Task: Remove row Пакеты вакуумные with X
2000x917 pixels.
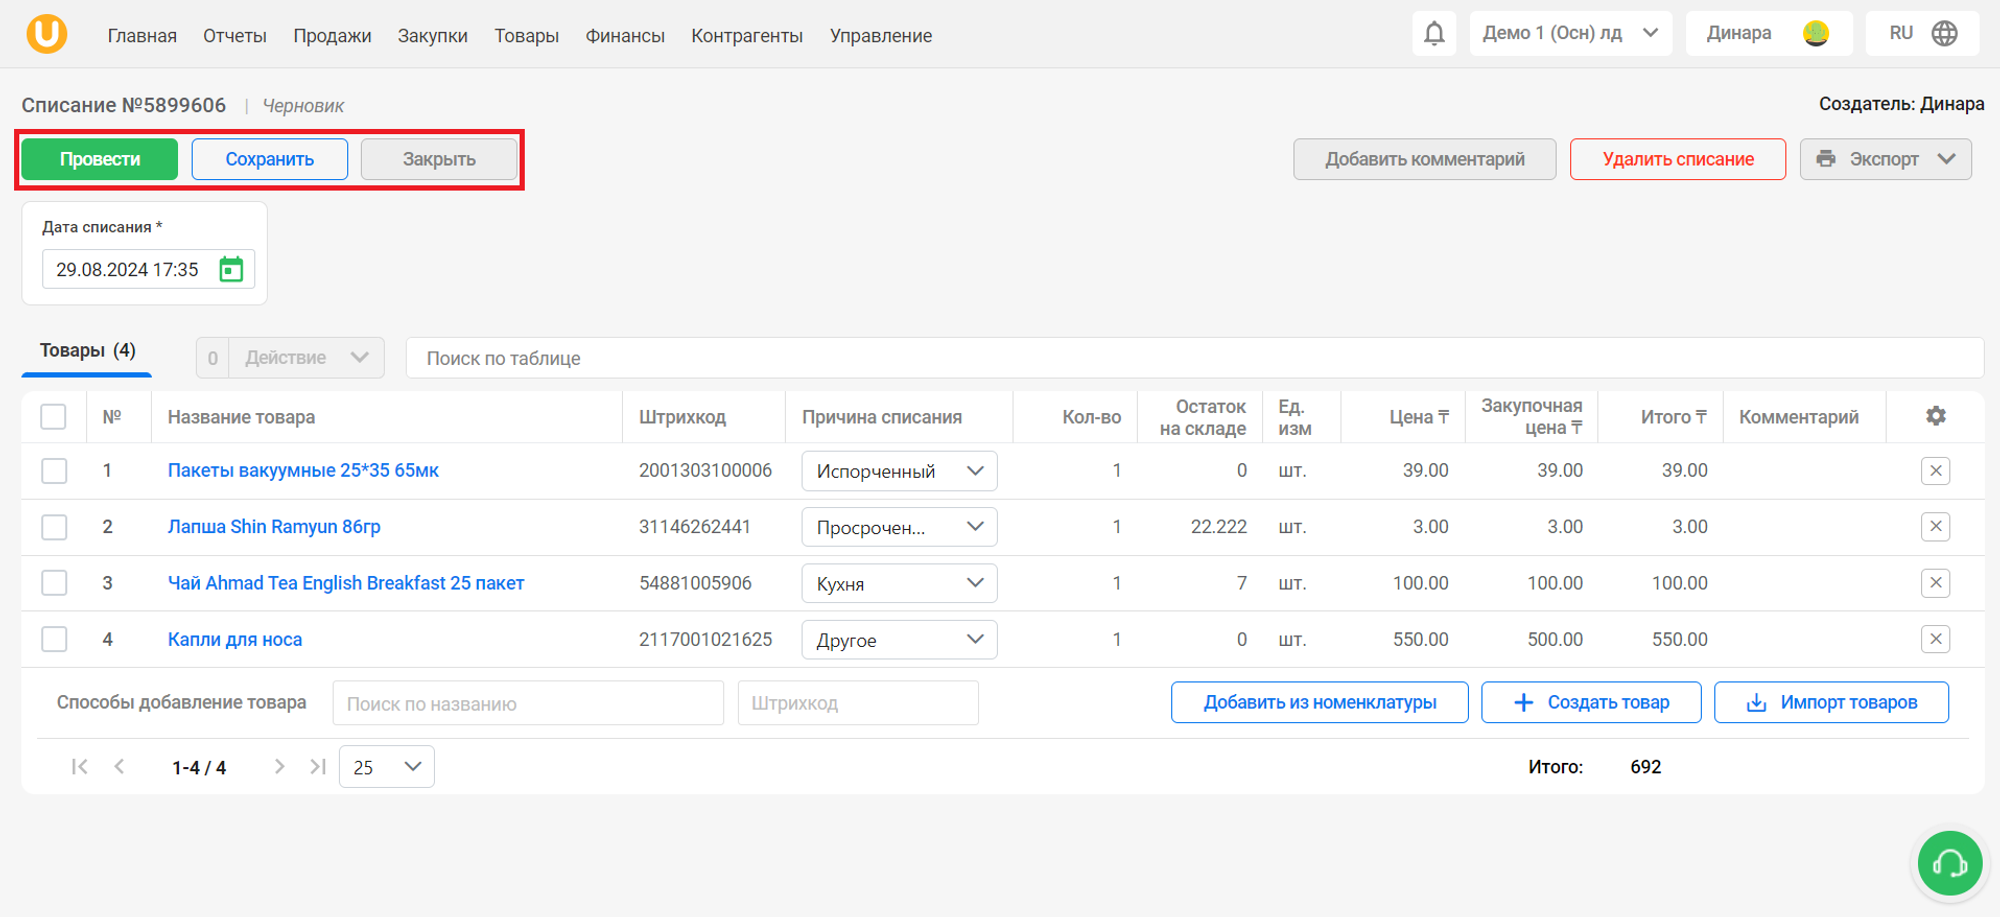Action: [x=1936, y=471]
